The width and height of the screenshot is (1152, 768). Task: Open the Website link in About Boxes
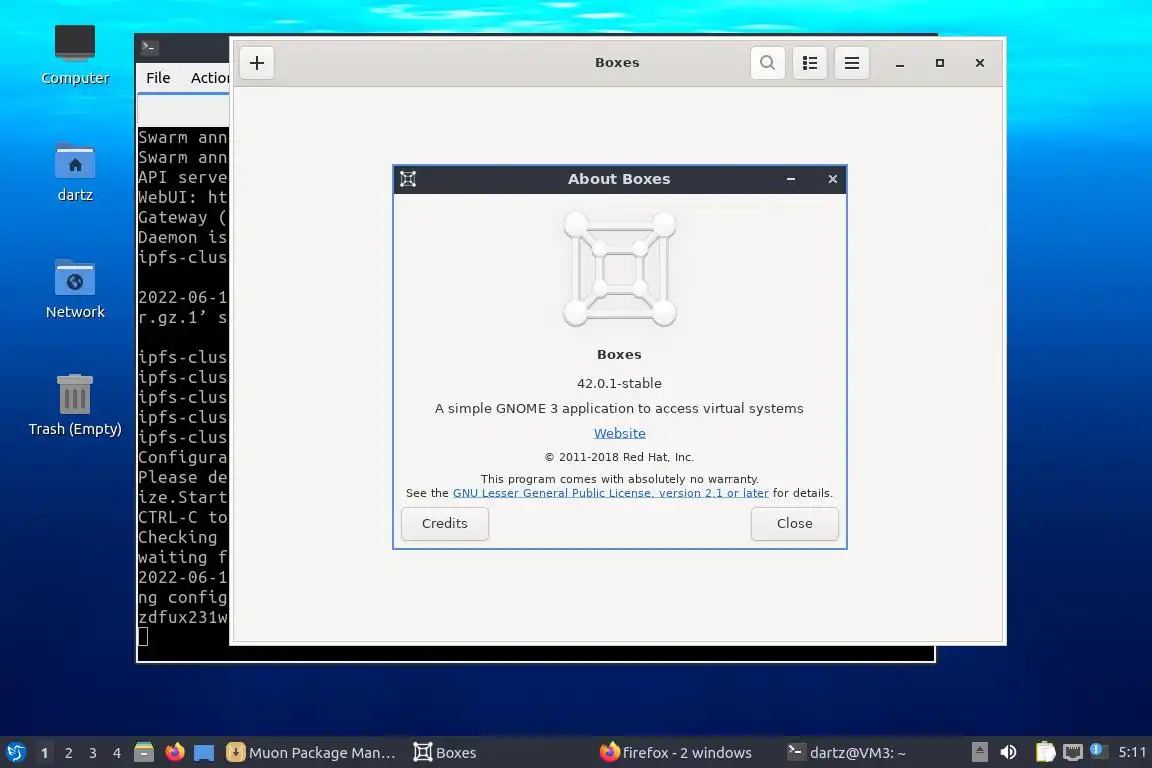click(619, 434)
